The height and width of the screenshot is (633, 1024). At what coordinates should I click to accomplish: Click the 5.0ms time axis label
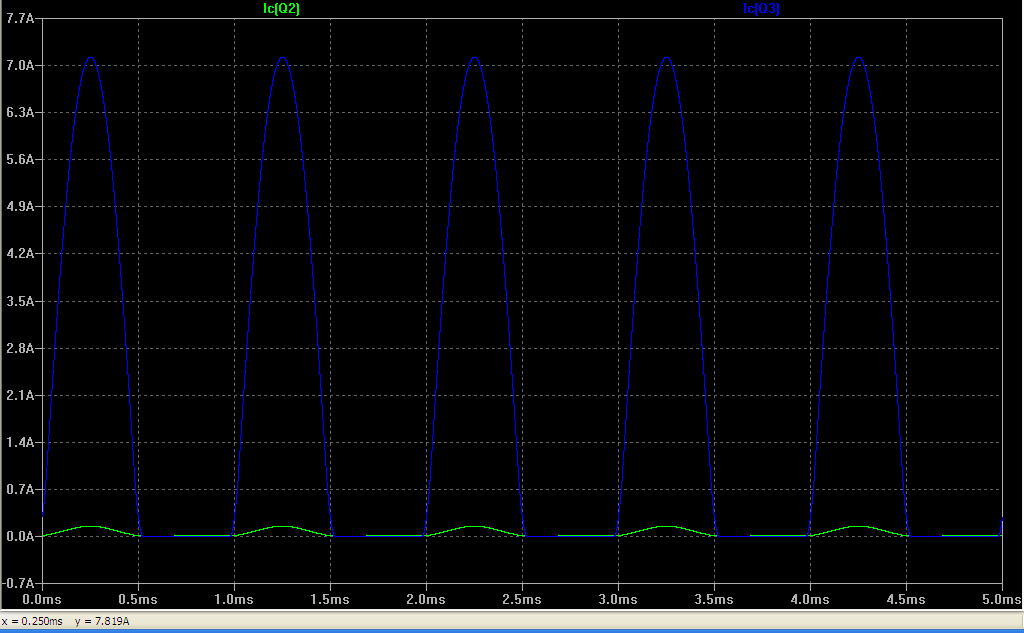click(1002, 599)
